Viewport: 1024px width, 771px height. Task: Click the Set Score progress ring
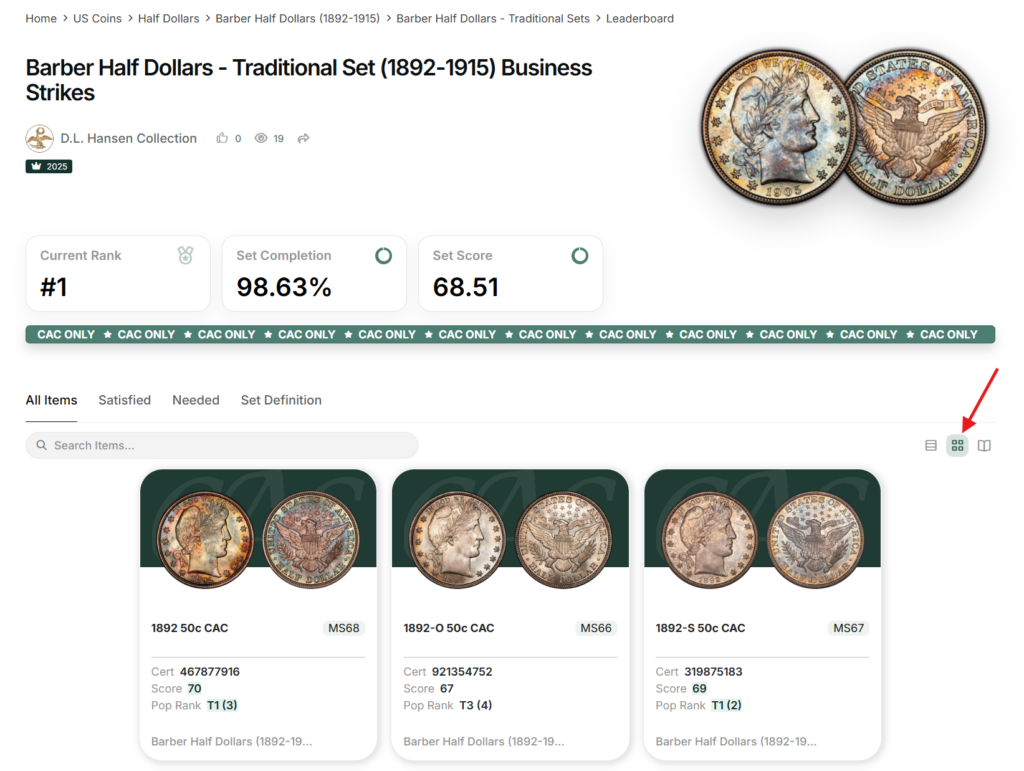pyautogui.click(x=579, y=256)
